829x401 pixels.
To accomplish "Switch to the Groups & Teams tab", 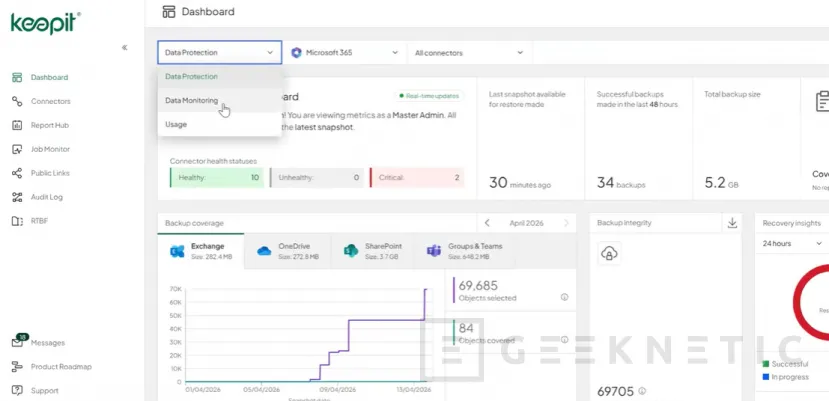I will (x=465, y=251).
